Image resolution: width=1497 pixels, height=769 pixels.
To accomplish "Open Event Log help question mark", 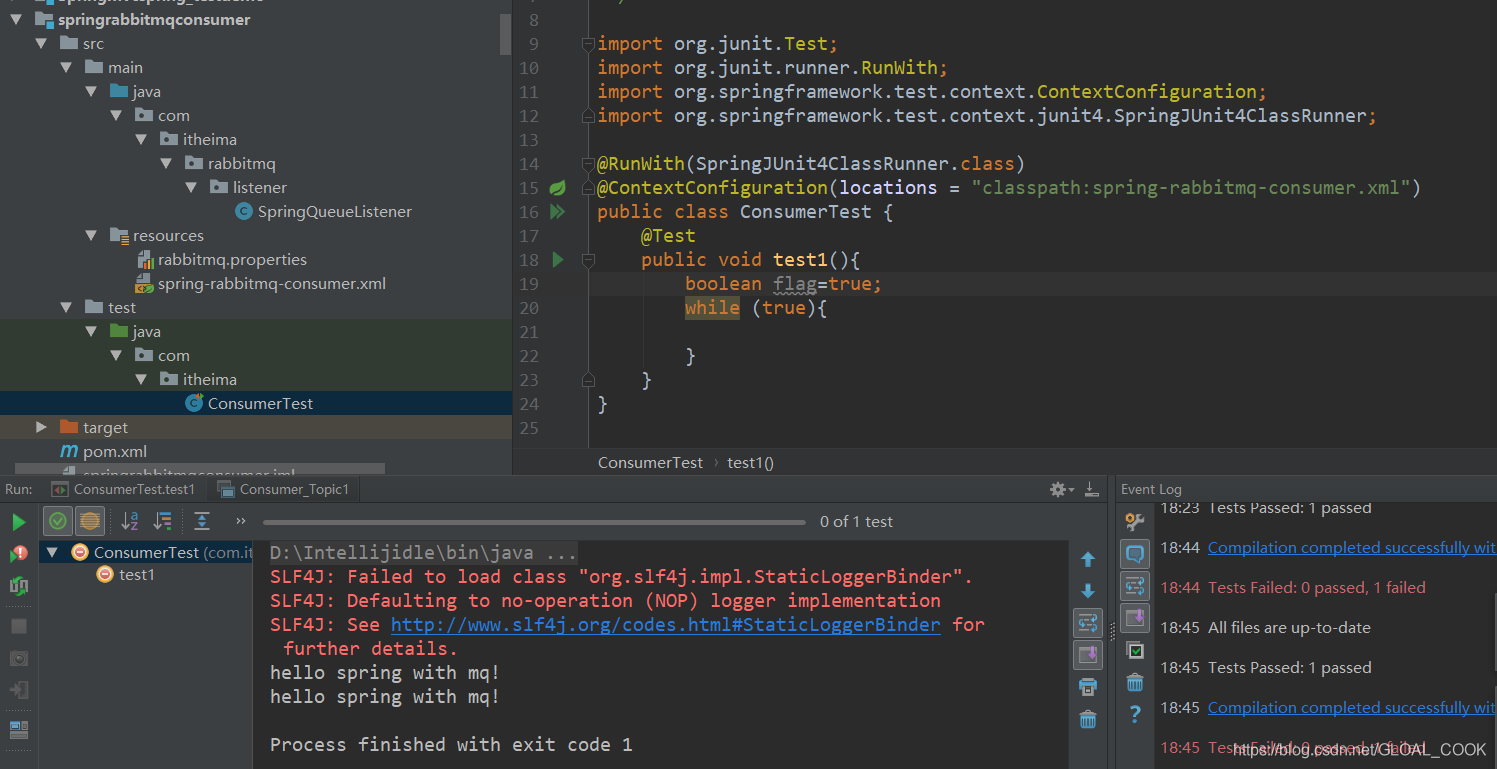I will (1135, 714).
